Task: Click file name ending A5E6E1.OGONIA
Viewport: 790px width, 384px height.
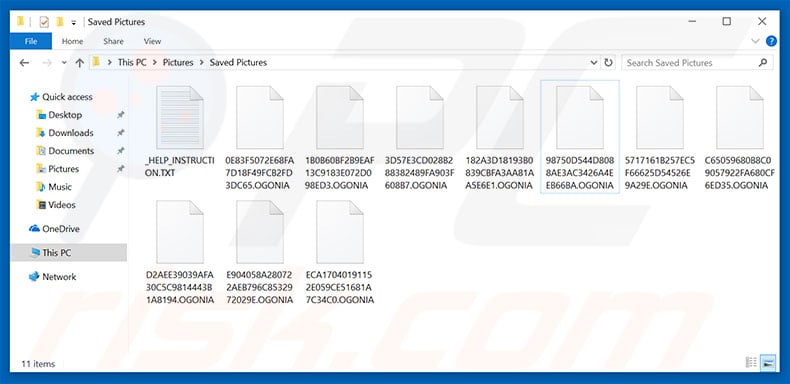Action: 500,173
